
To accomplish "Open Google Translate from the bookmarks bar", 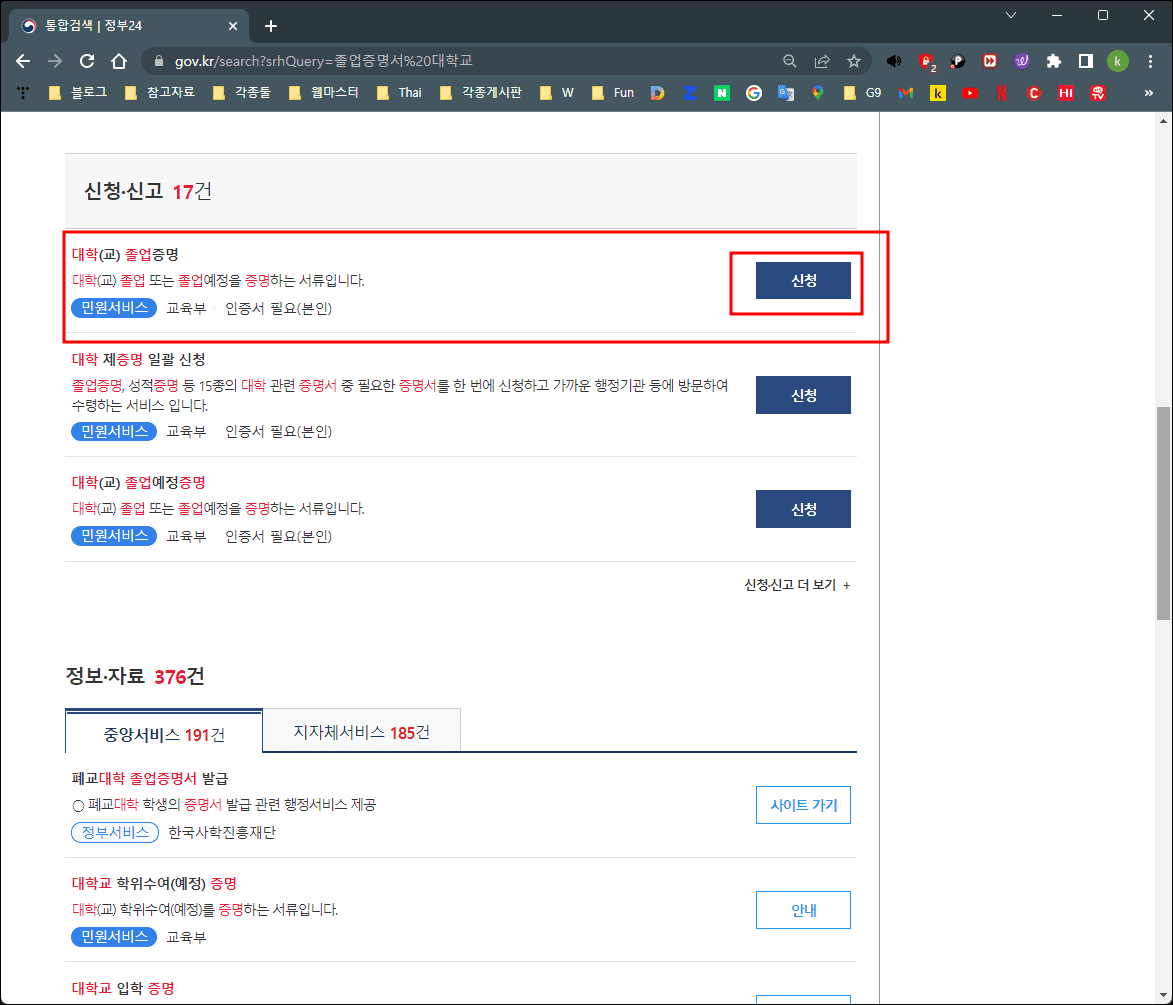I will click(x=786, y=92).
